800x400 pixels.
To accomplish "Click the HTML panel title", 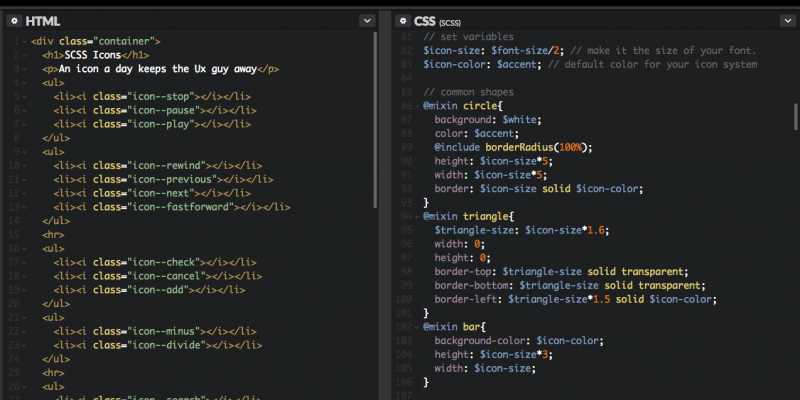I will pyautogui.click(x=42, y=20).
